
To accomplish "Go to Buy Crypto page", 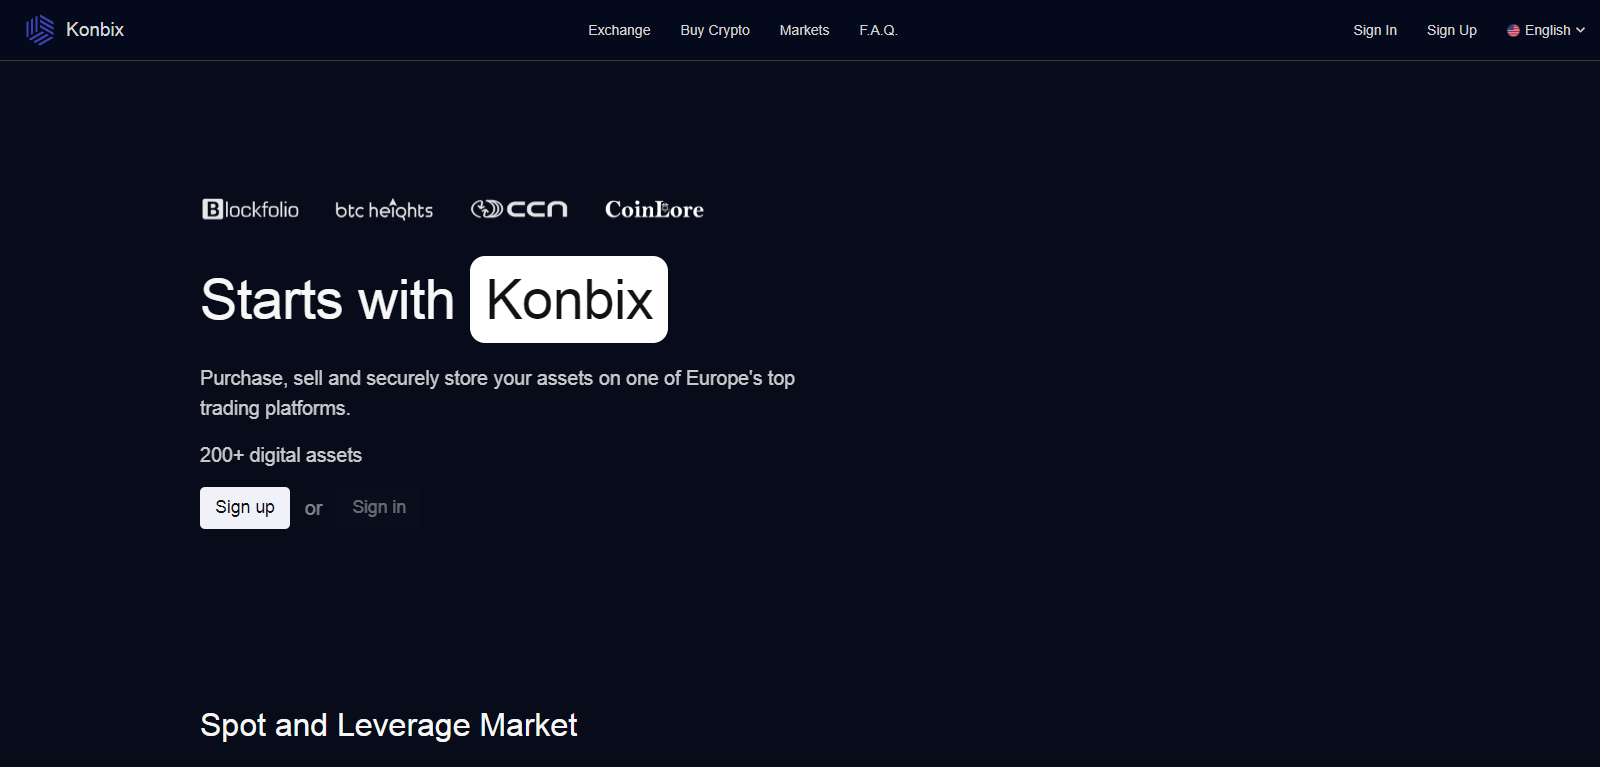I will pyautogui.click(x=715, y=30).
